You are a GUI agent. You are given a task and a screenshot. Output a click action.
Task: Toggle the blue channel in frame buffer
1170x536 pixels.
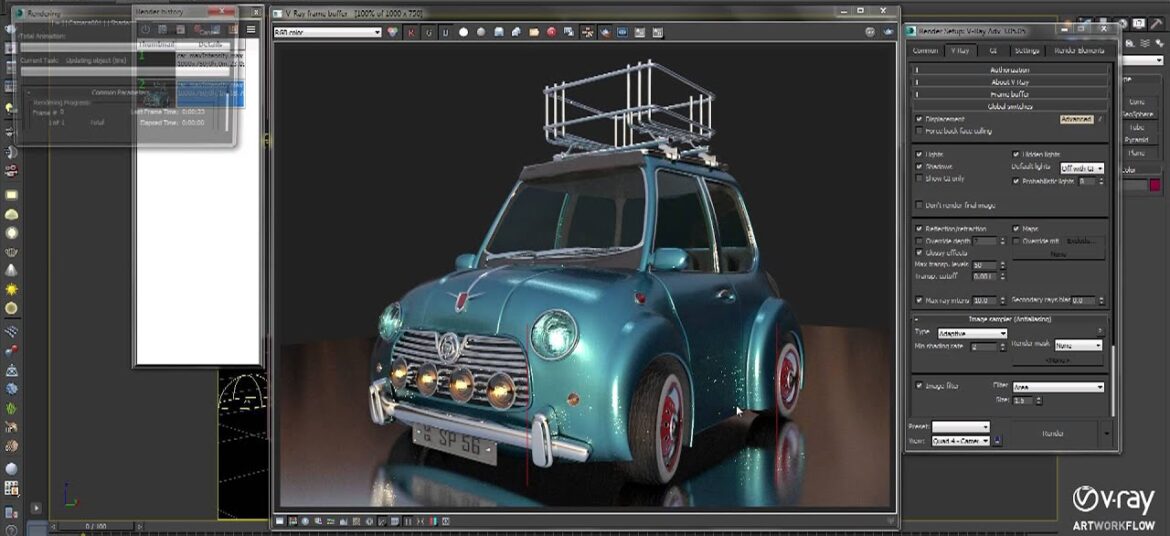pos(445,32)
